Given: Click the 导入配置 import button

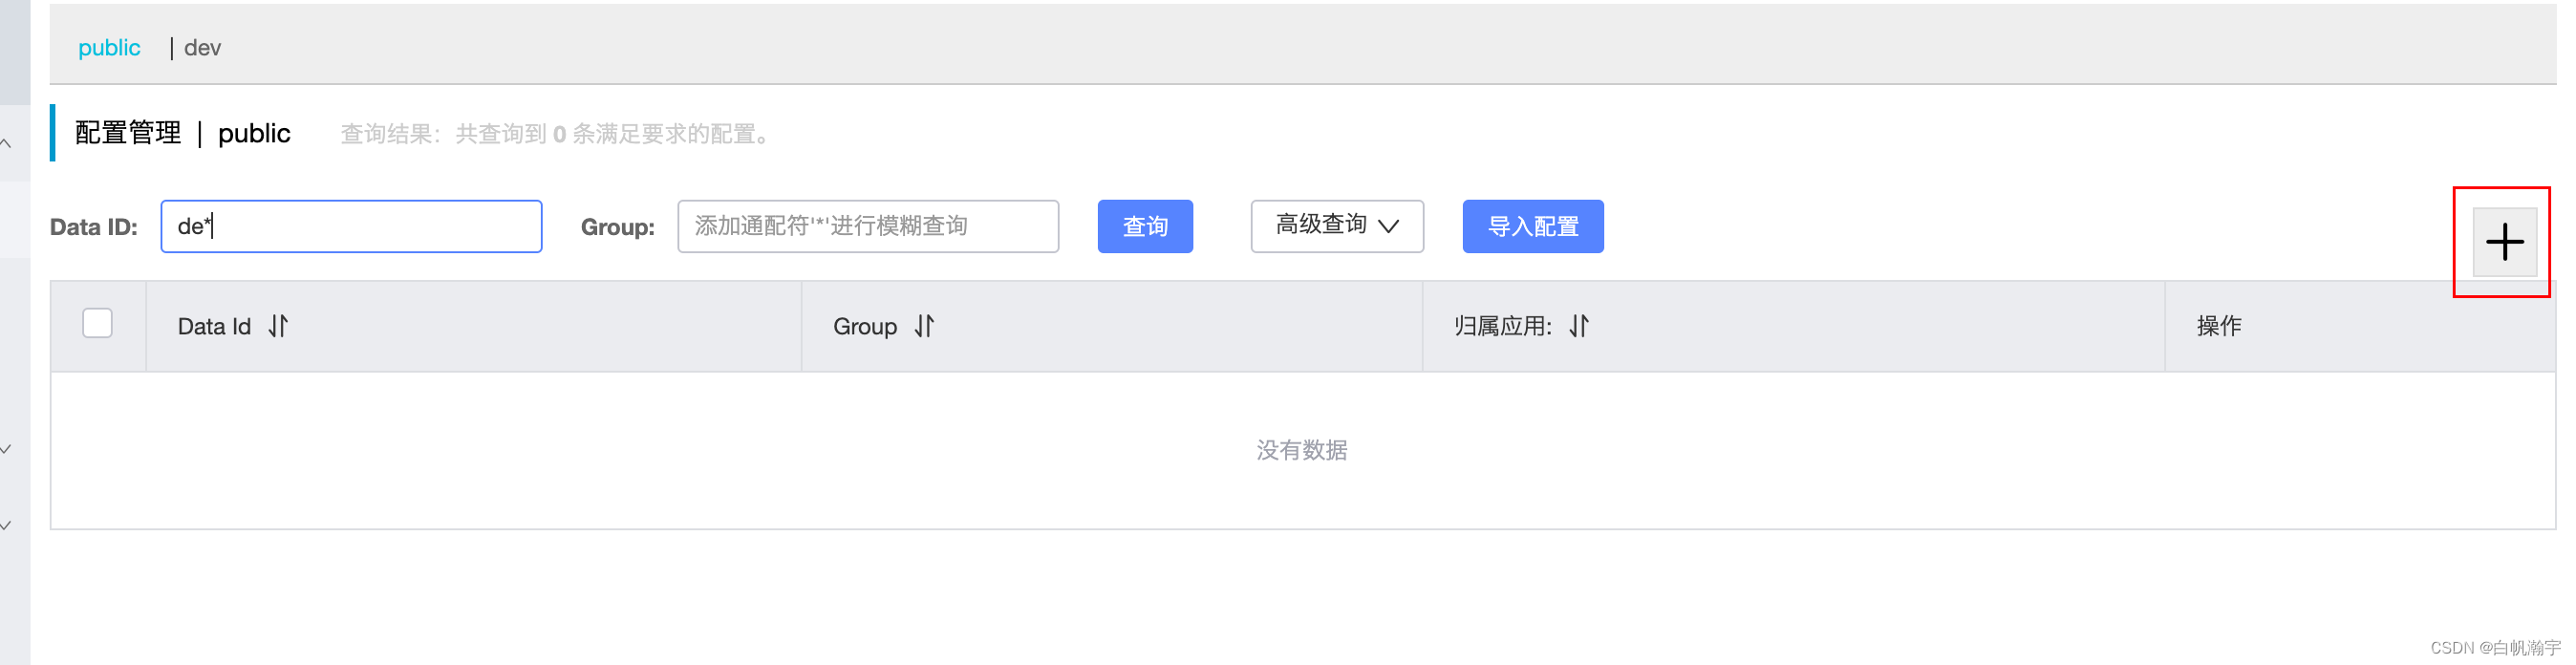Looking at the screenshot, I should (1533, 227).
